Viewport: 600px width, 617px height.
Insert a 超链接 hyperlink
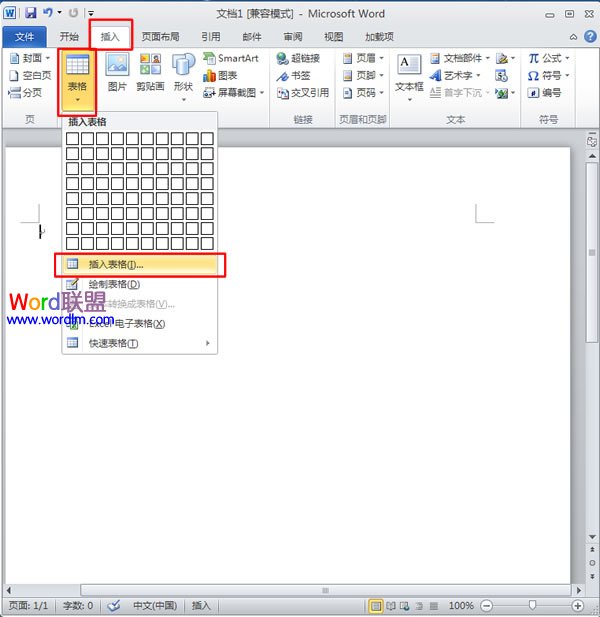[x=298, y=58]
